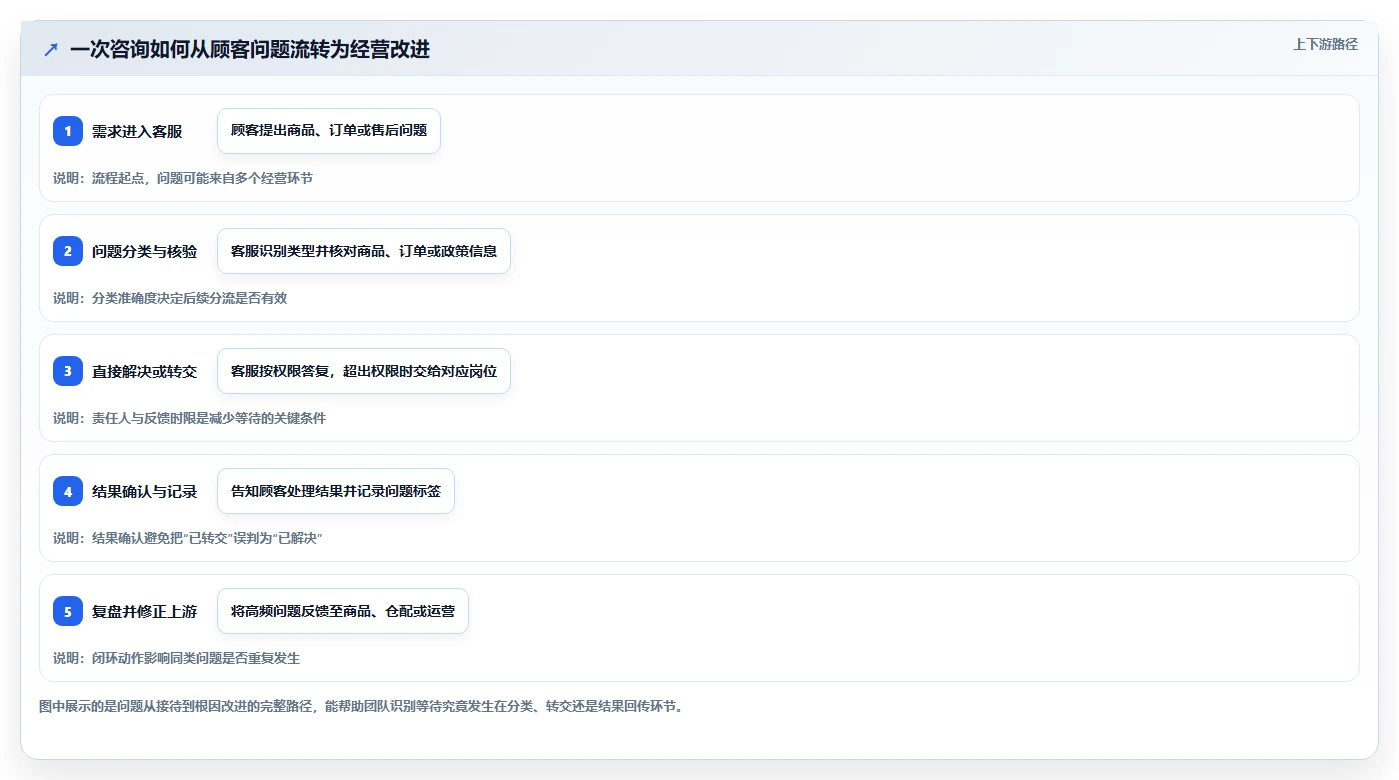Click the note 分类准确度决定后续分流是否有效
This screenshot has width=1399, height=780.
click(170, 298)
